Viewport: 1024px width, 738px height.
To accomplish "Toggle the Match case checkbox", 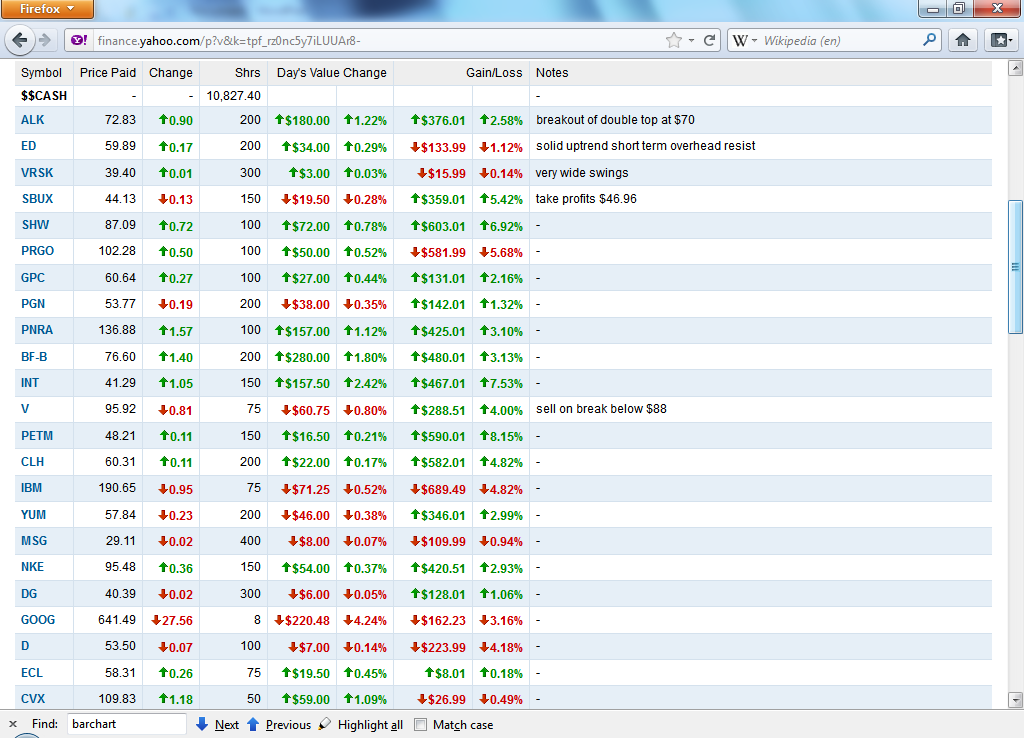I will pos(421,724).
